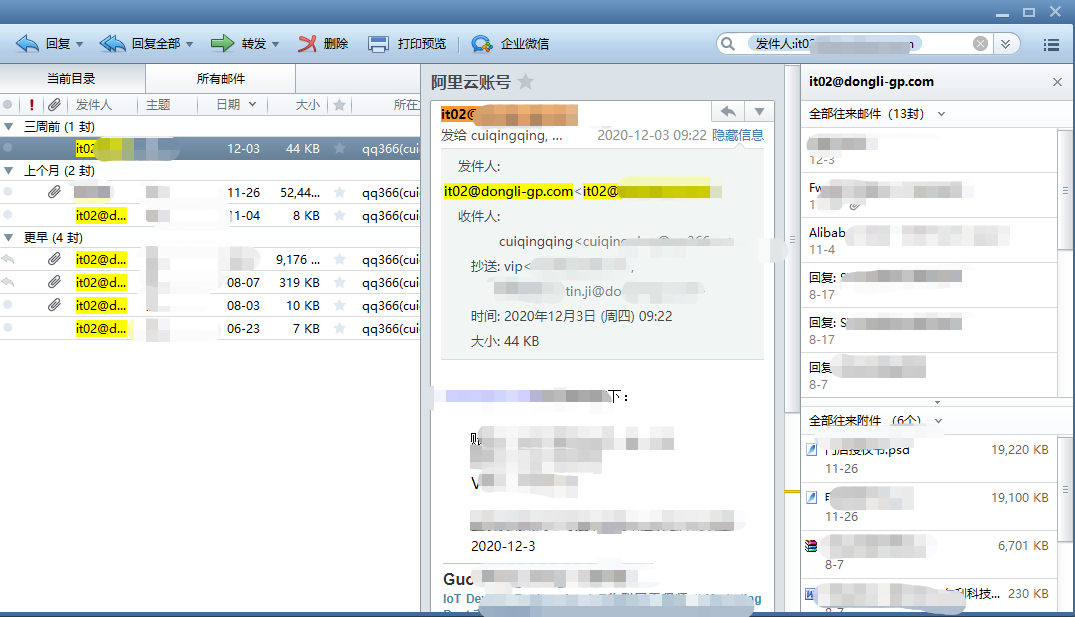The width and height of the screenshot is (1075, 617).
Task: Open the Forward dropdown arrow
Action: pos(276,44)
